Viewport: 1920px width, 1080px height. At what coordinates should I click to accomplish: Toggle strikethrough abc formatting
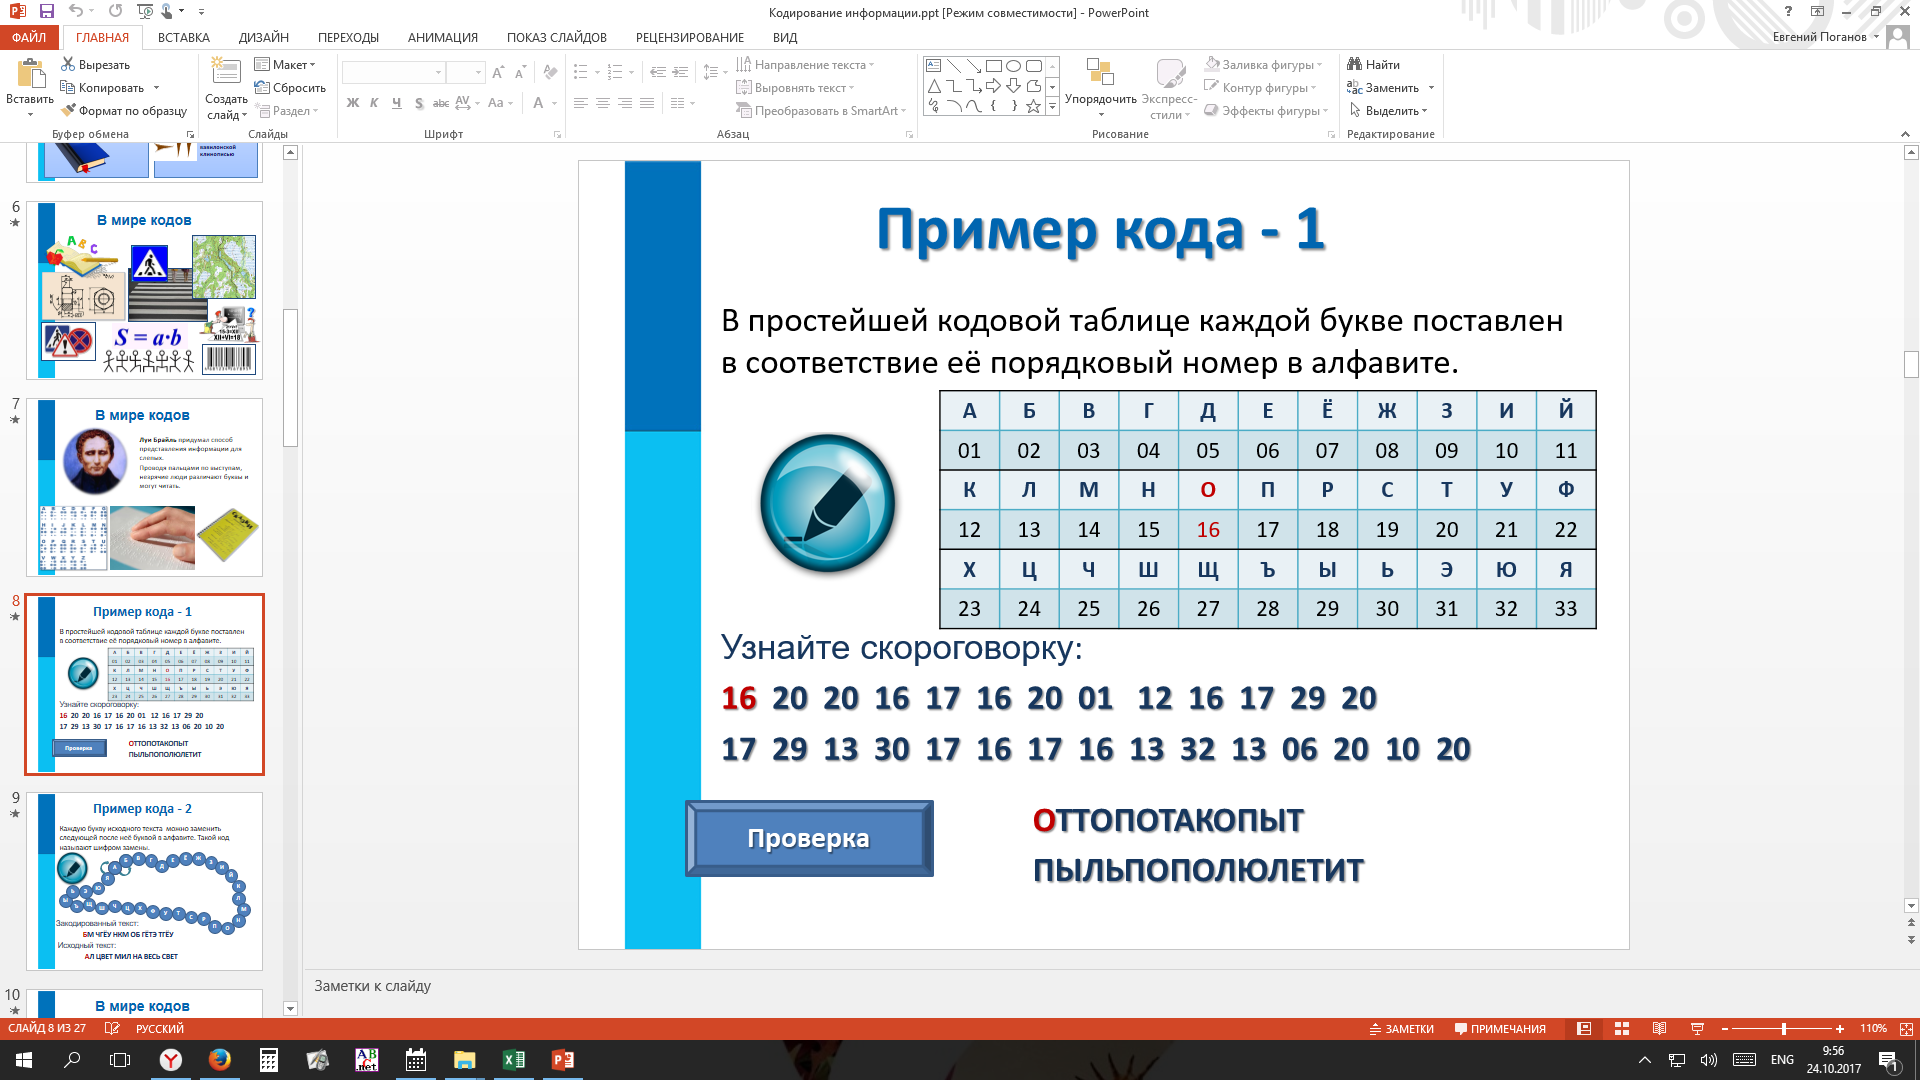tap(440, 103)
